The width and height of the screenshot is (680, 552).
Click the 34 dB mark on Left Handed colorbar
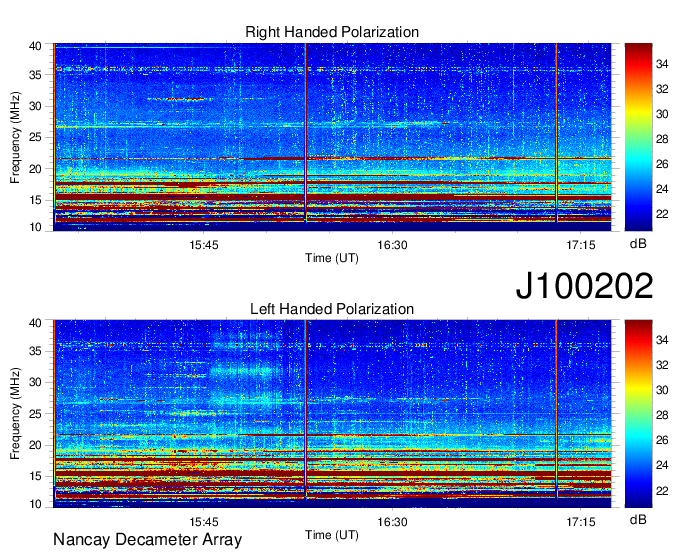(662, 340)
